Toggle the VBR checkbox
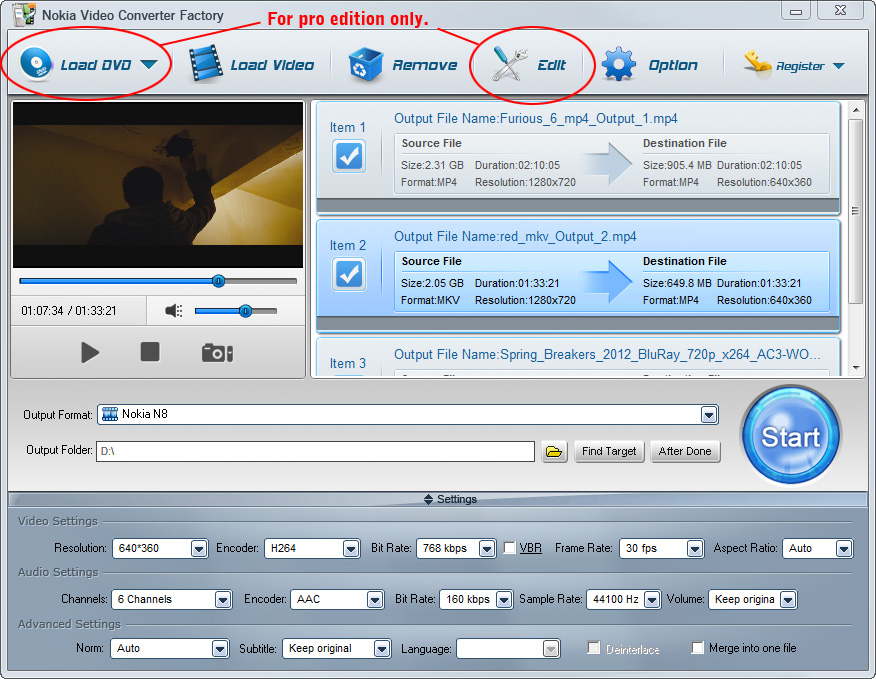 coord(510,548)
